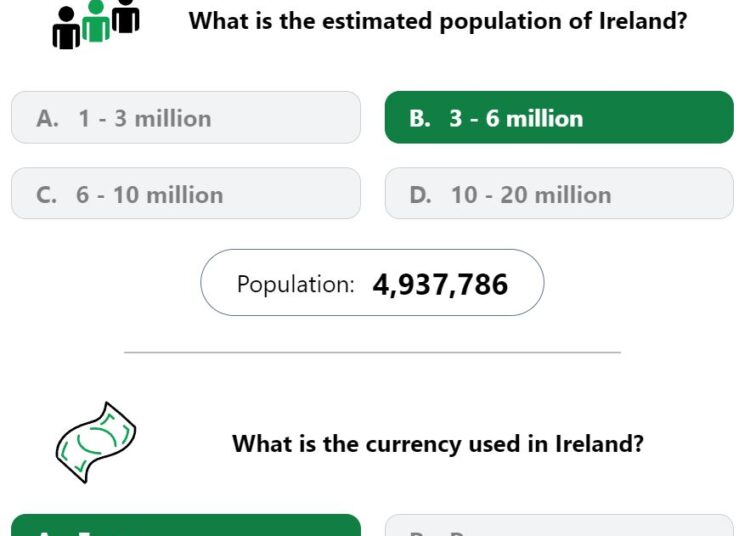Click the green highlighted currency answer A
This screenshot has width=750, height=536.
click(186, 525)
